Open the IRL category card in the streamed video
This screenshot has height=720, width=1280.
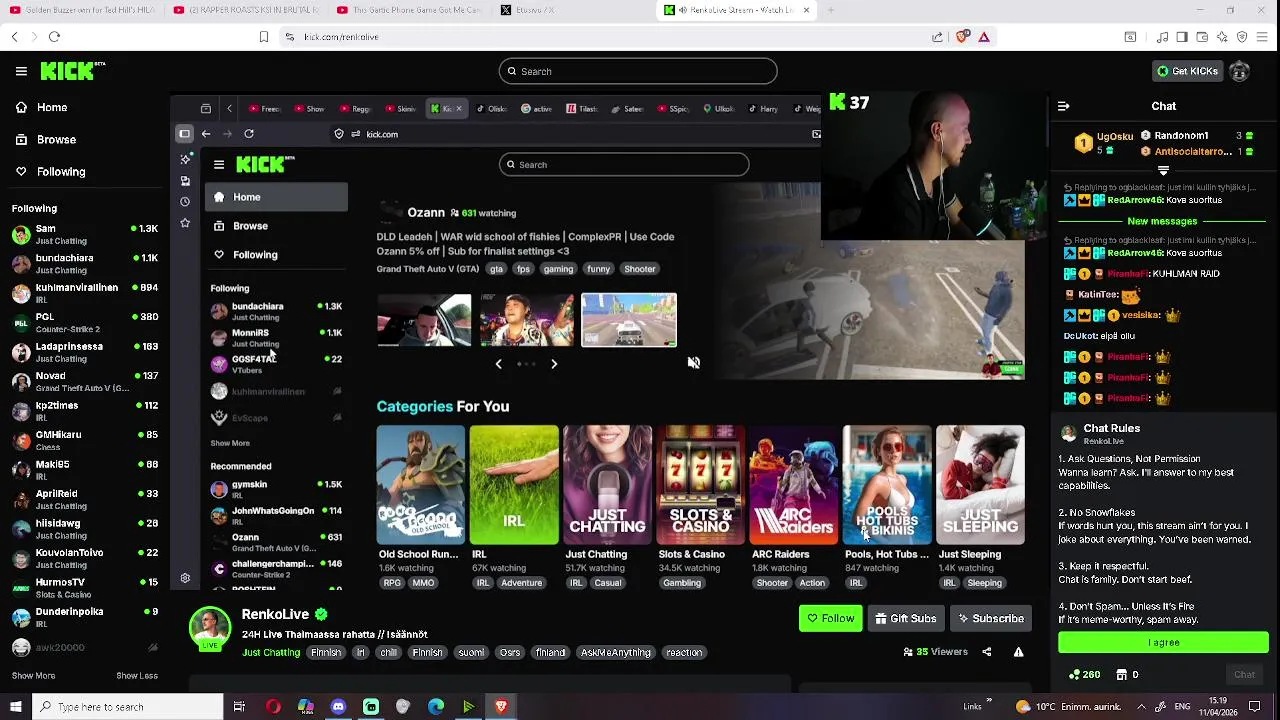coord(514,486)
